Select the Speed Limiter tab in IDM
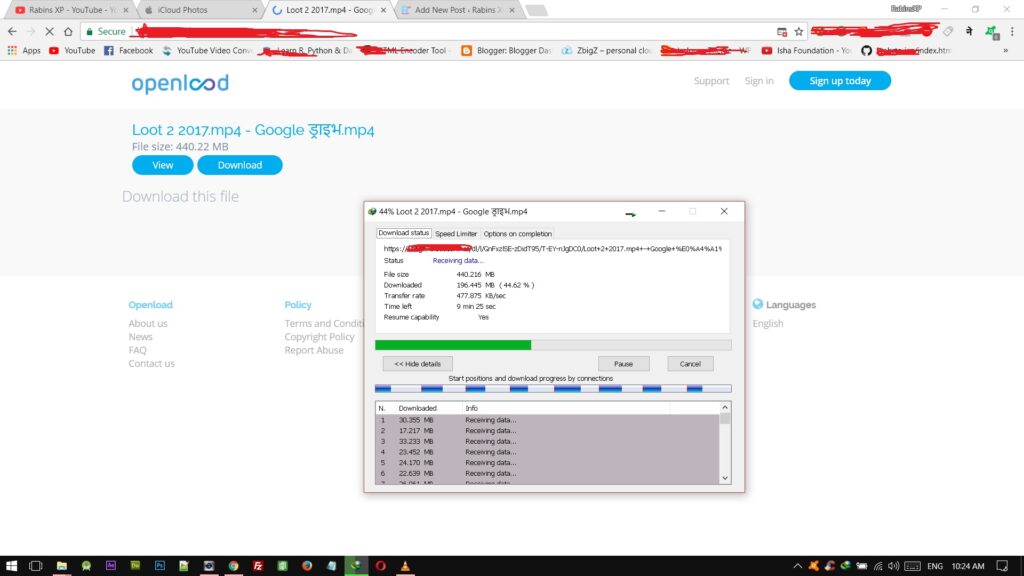Image resolution: width=1024 pixels, height=576 pixels. tap(456, 233)
